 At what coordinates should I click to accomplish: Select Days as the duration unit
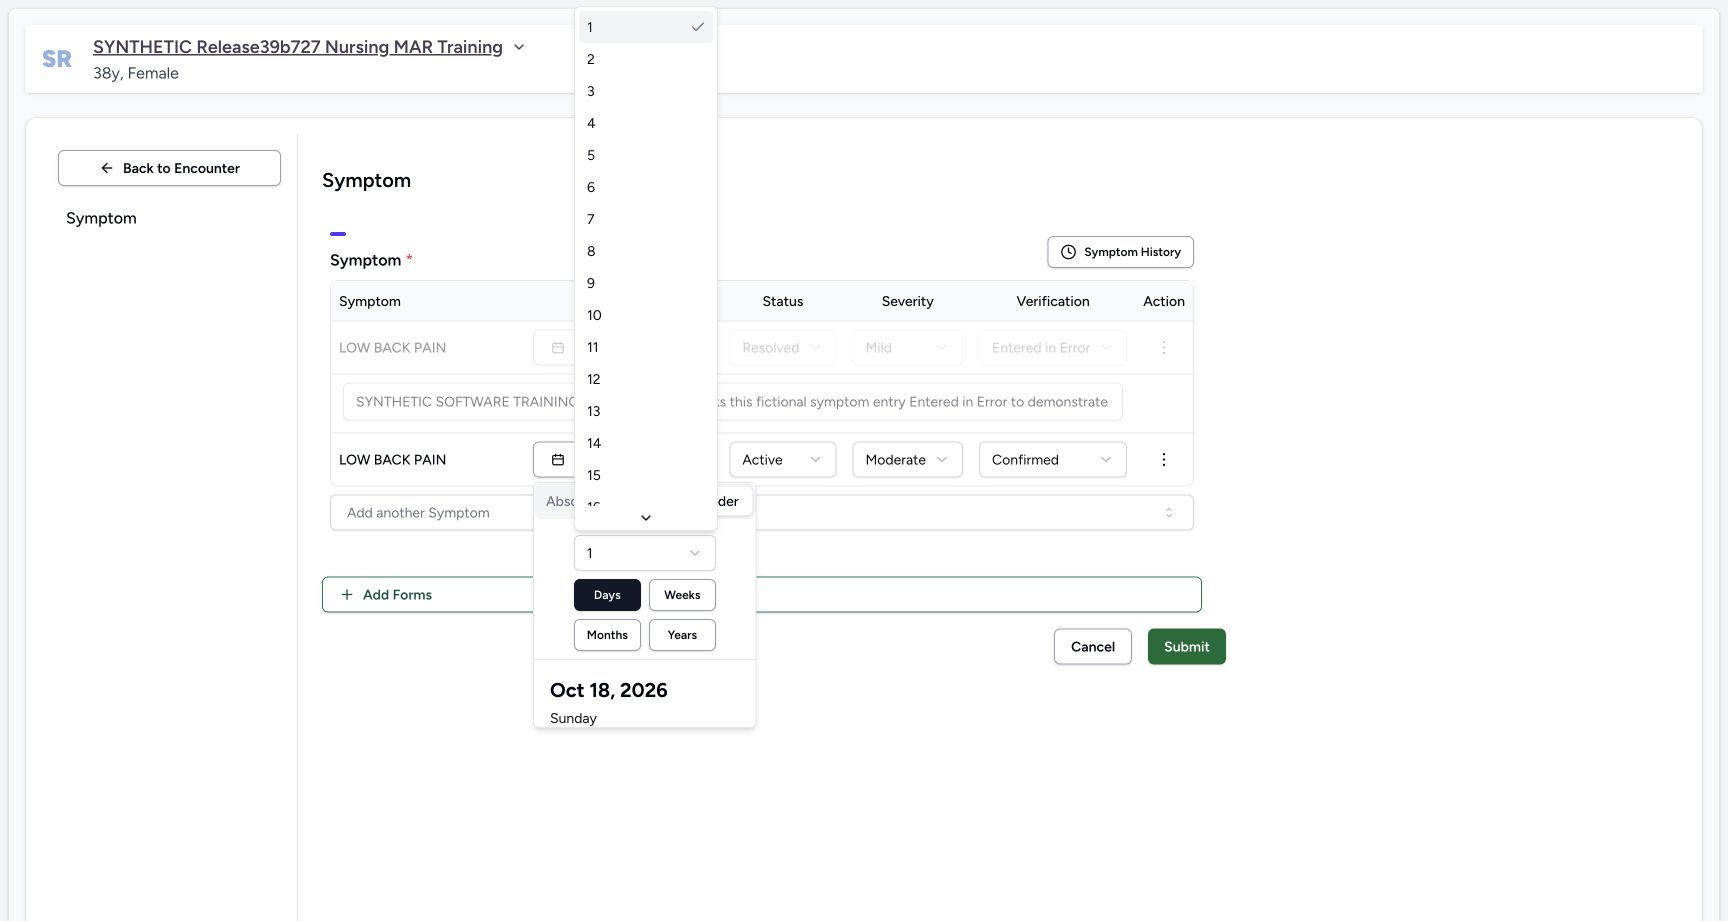click(607, 595)
